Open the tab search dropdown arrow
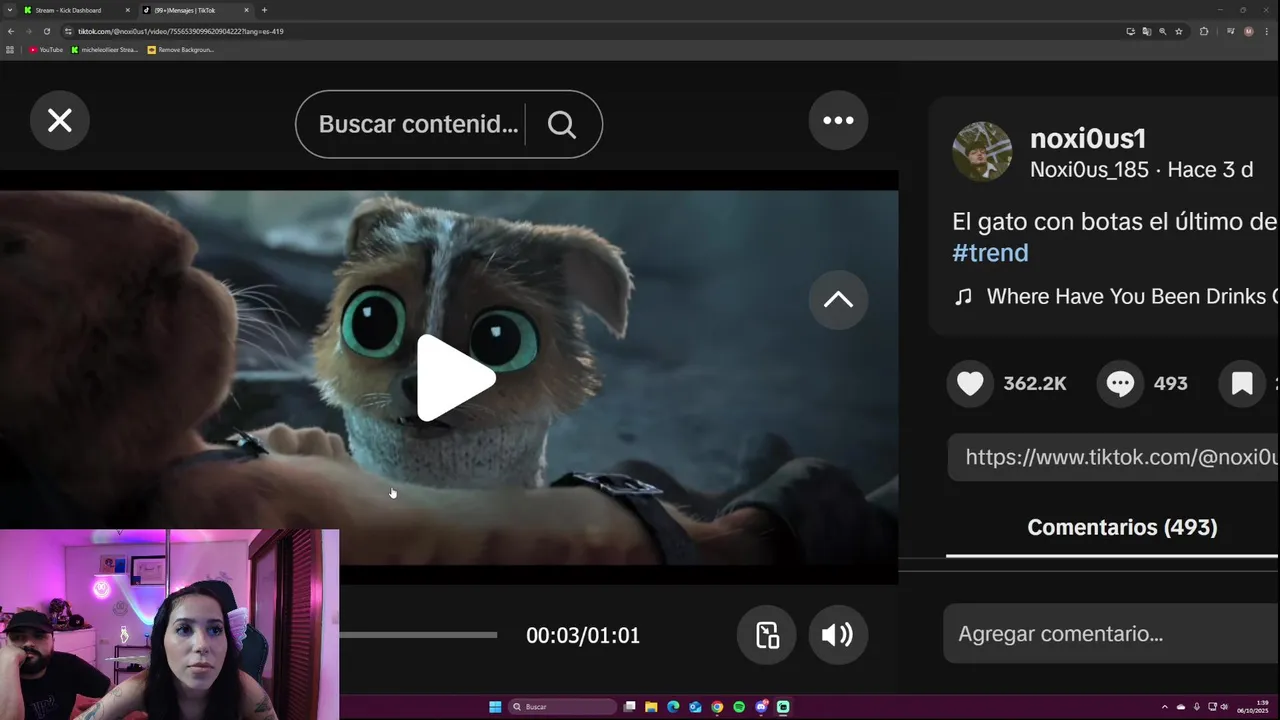Screen dimensions: 1280x720 coord(10,10)
